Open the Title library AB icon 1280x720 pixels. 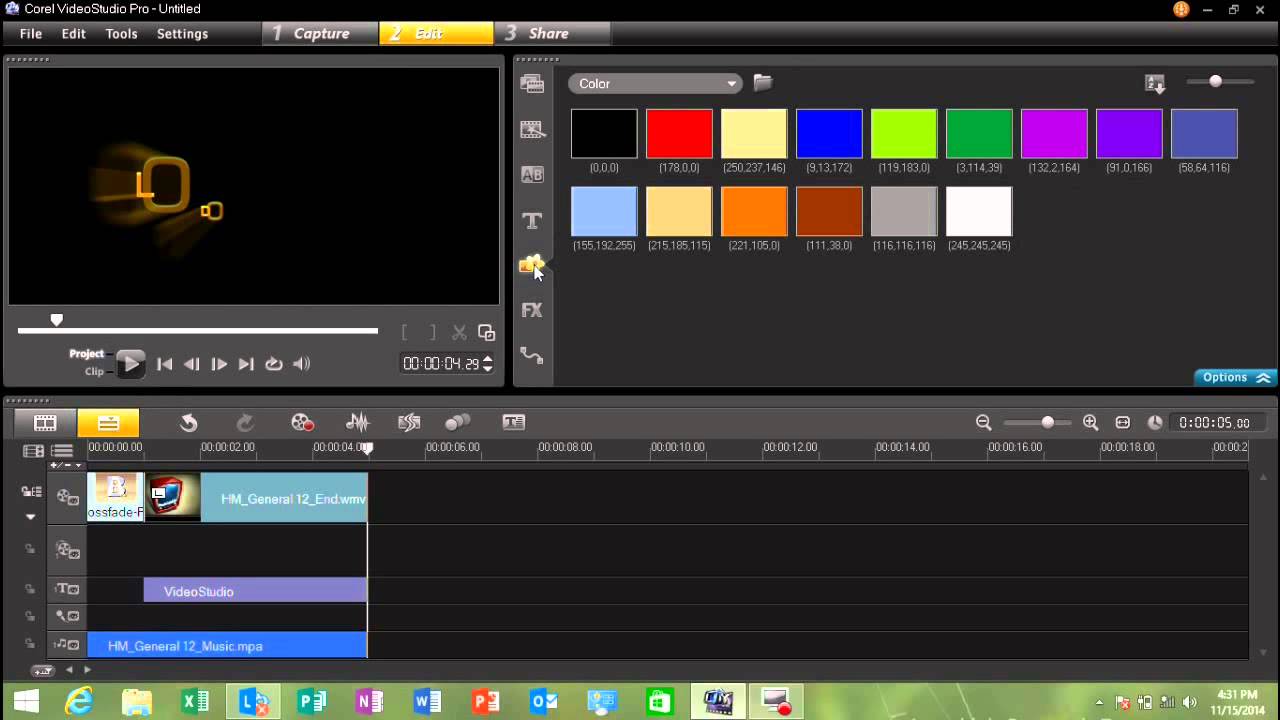pos(532,174)
